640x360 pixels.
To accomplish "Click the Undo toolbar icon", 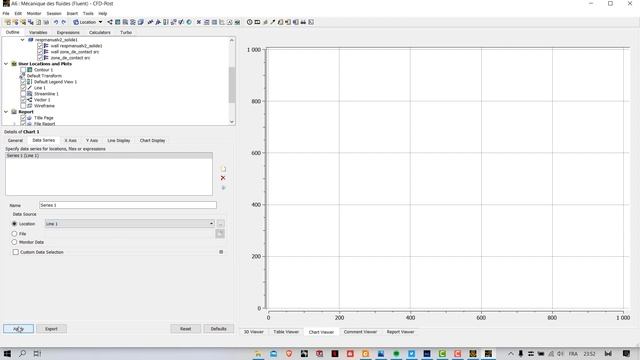I will (56, 22).
